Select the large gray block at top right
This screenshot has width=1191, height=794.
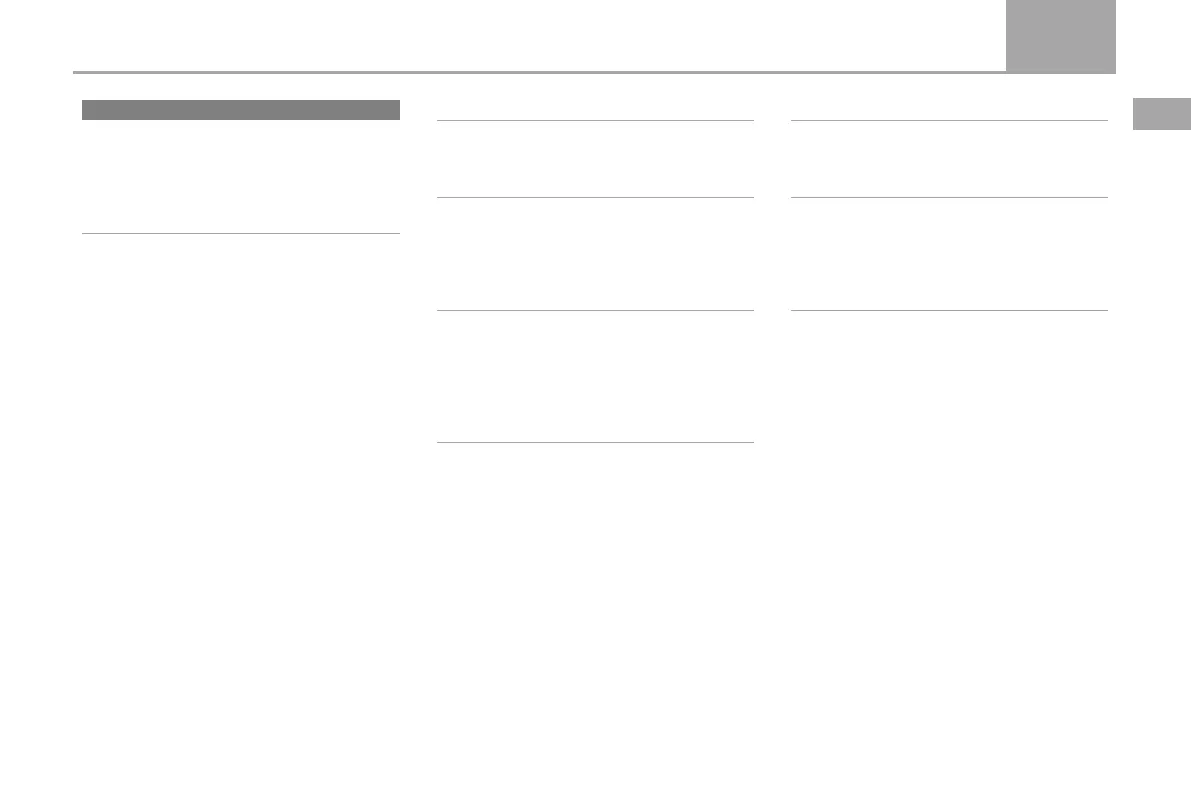pyautogui.click(x=1060, y=36)
